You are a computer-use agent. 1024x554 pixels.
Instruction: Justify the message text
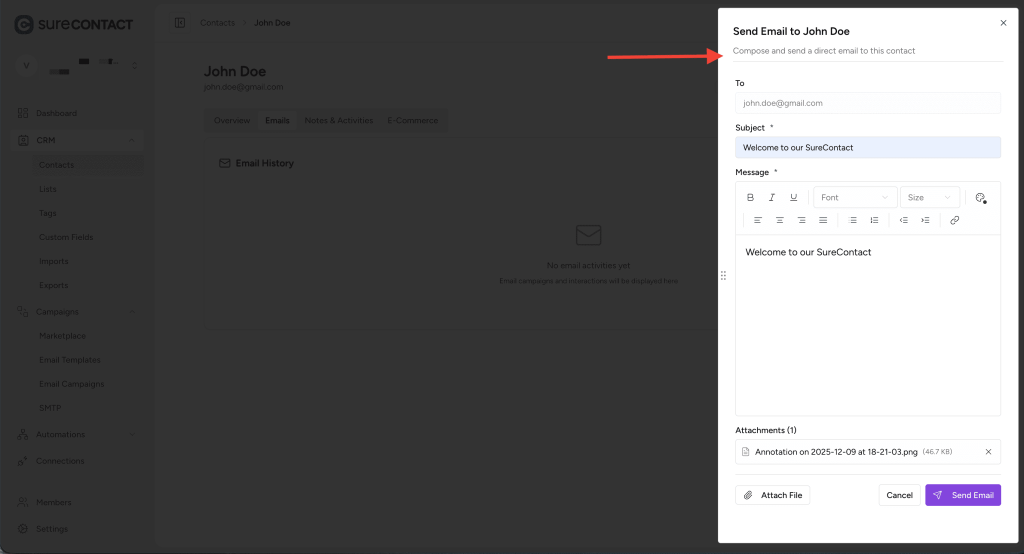[x=823, y=220]
